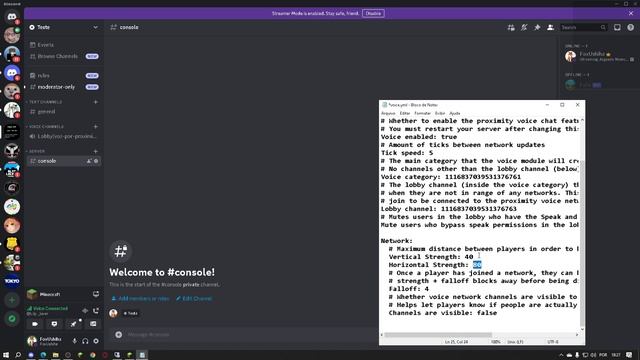Open Ajuda menu in Notepad
This screenshot has width=640, height=360.
[455, 113]
